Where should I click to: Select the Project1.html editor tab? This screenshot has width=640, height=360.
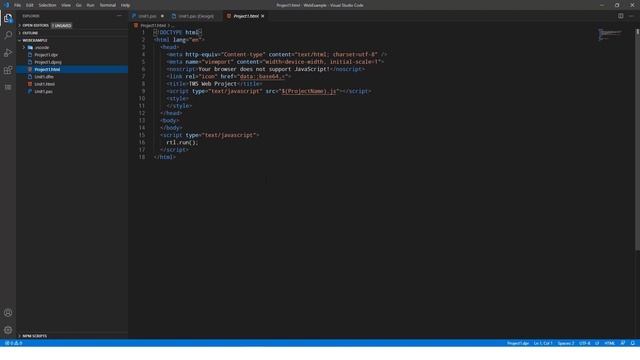(x=246, y=16)
